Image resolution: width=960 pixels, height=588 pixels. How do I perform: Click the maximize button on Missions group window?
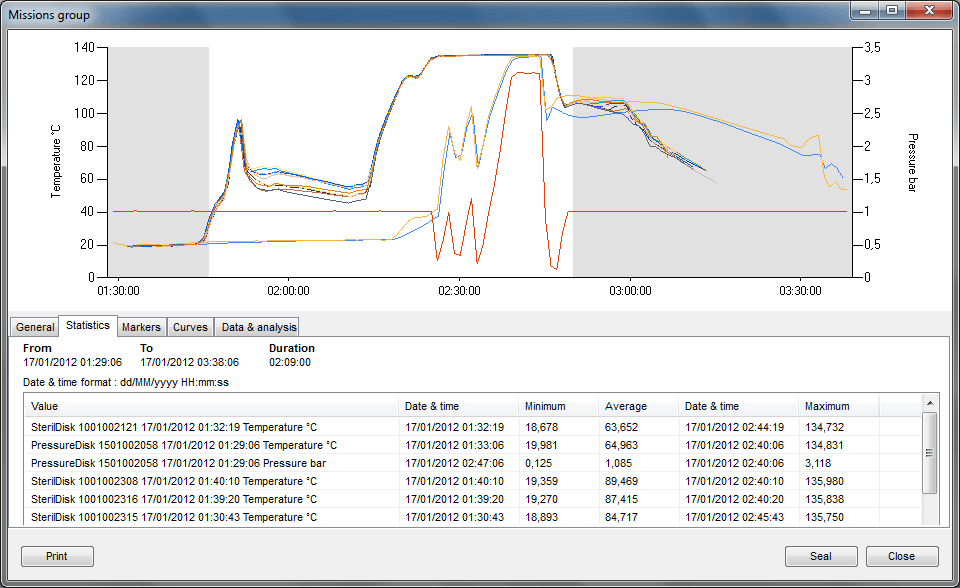click(892, 11)
